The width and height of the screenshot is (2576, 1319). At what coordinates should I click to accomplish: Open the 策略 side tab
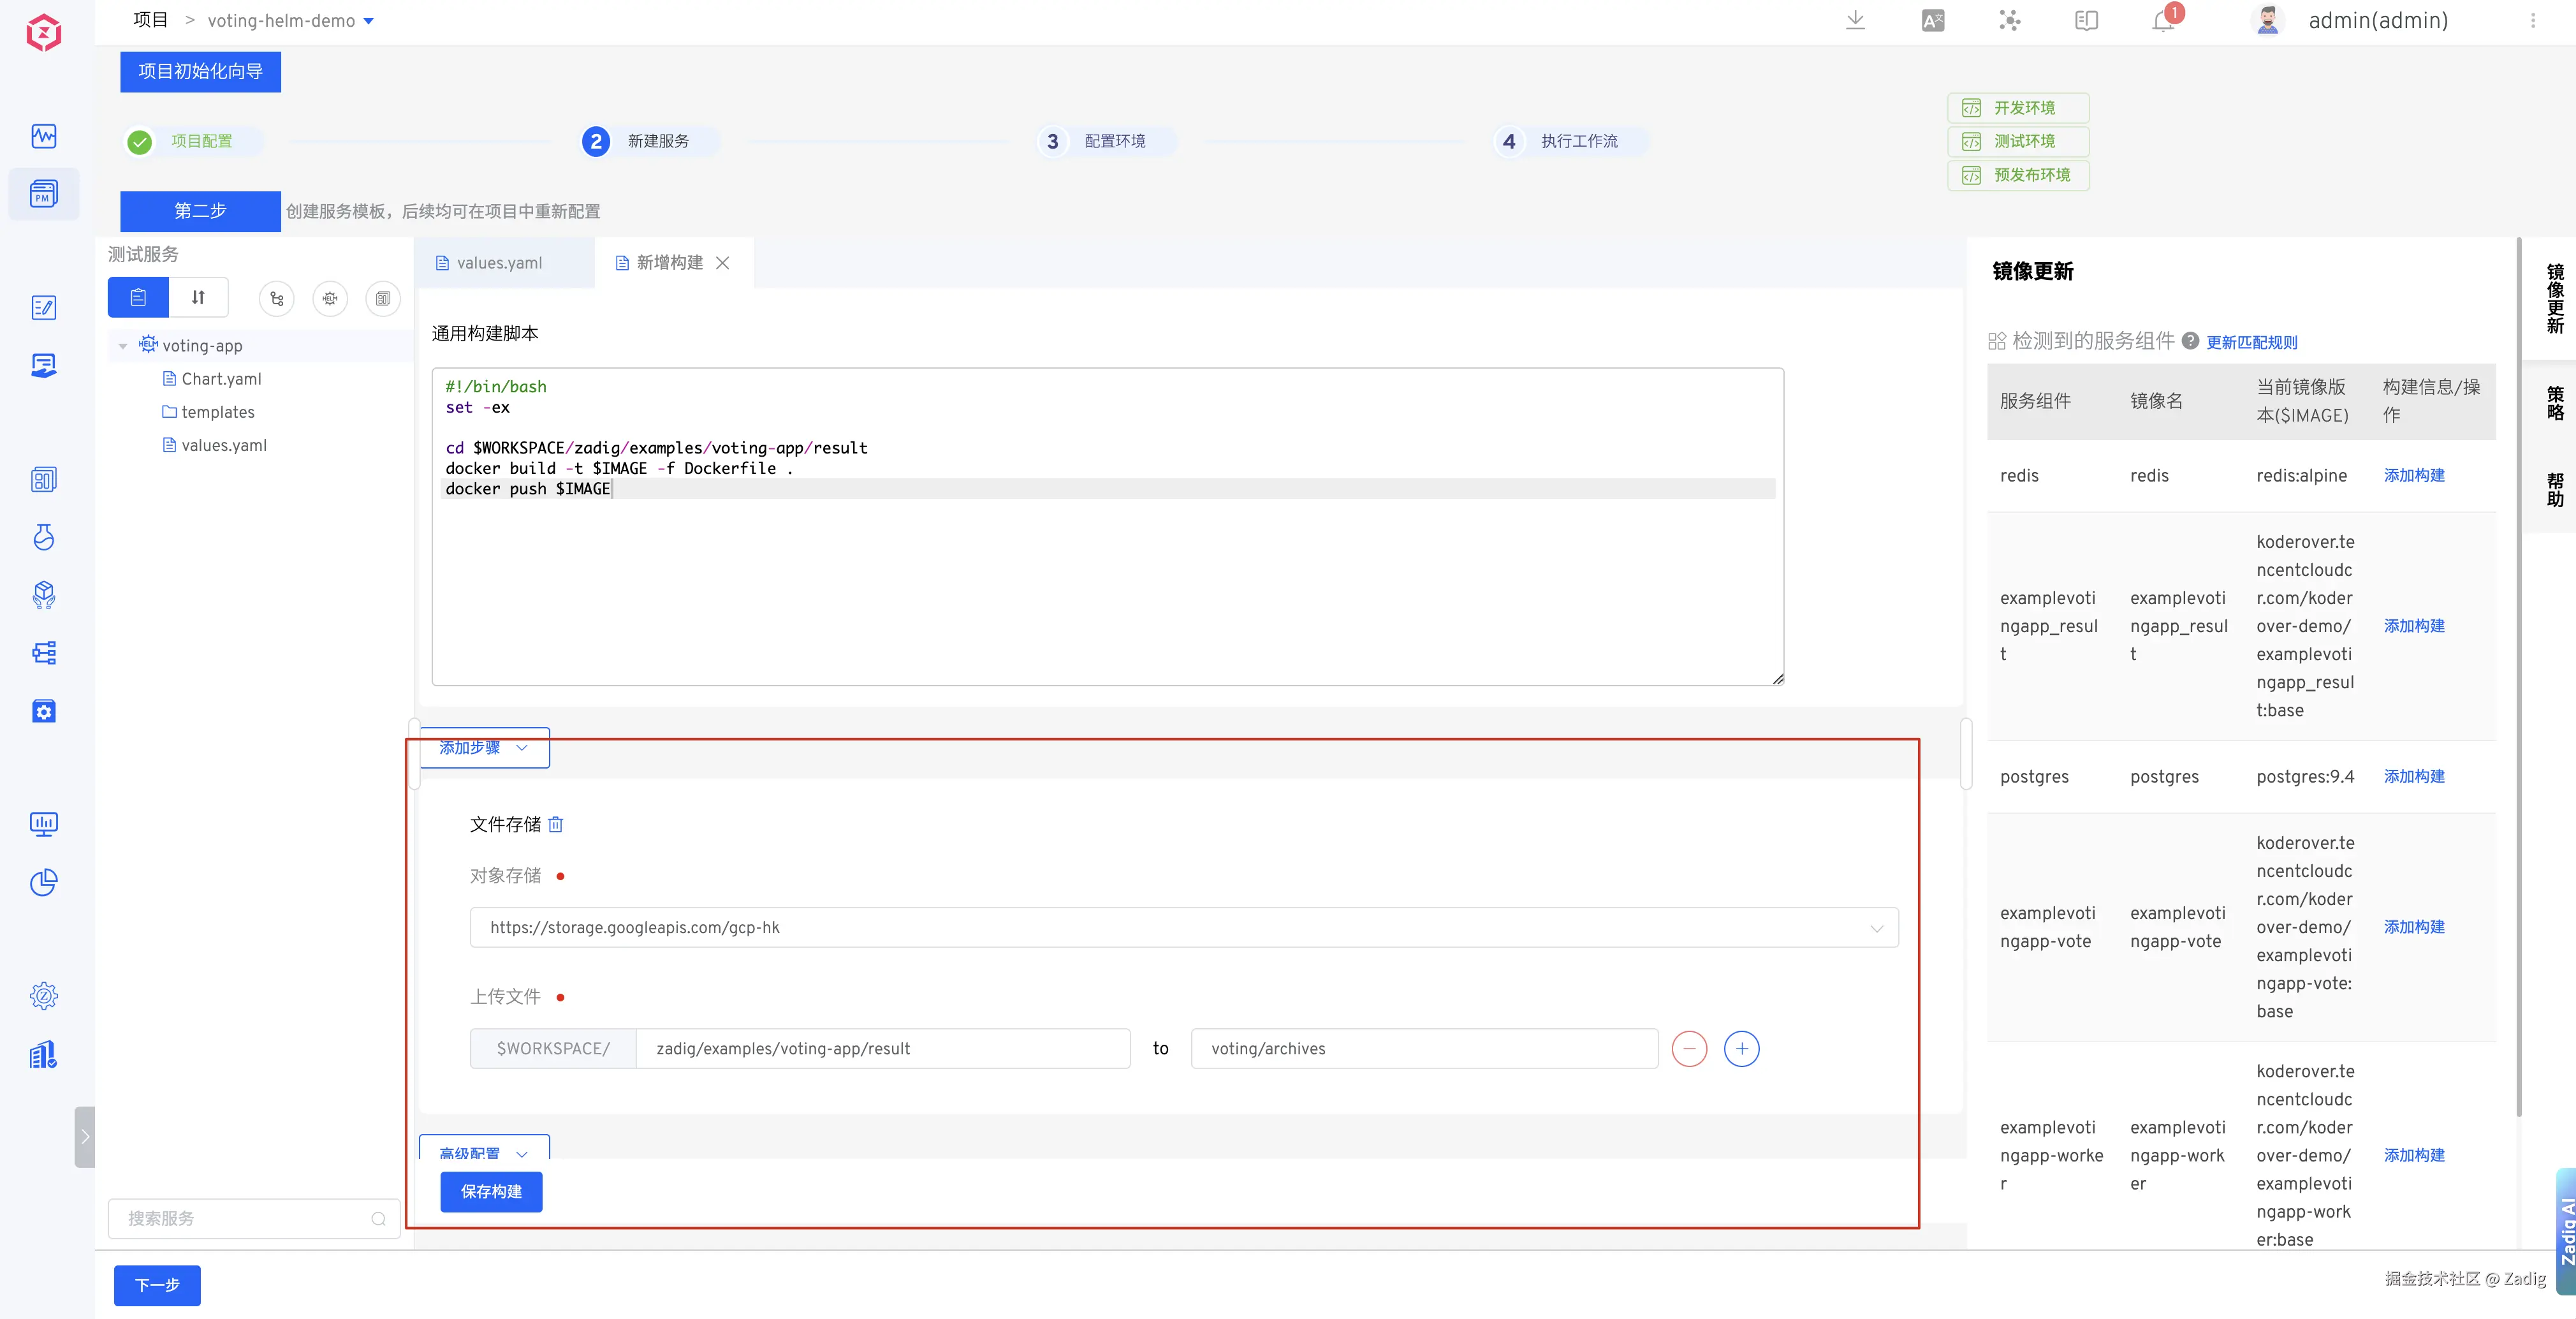(x=2554, y=403)
